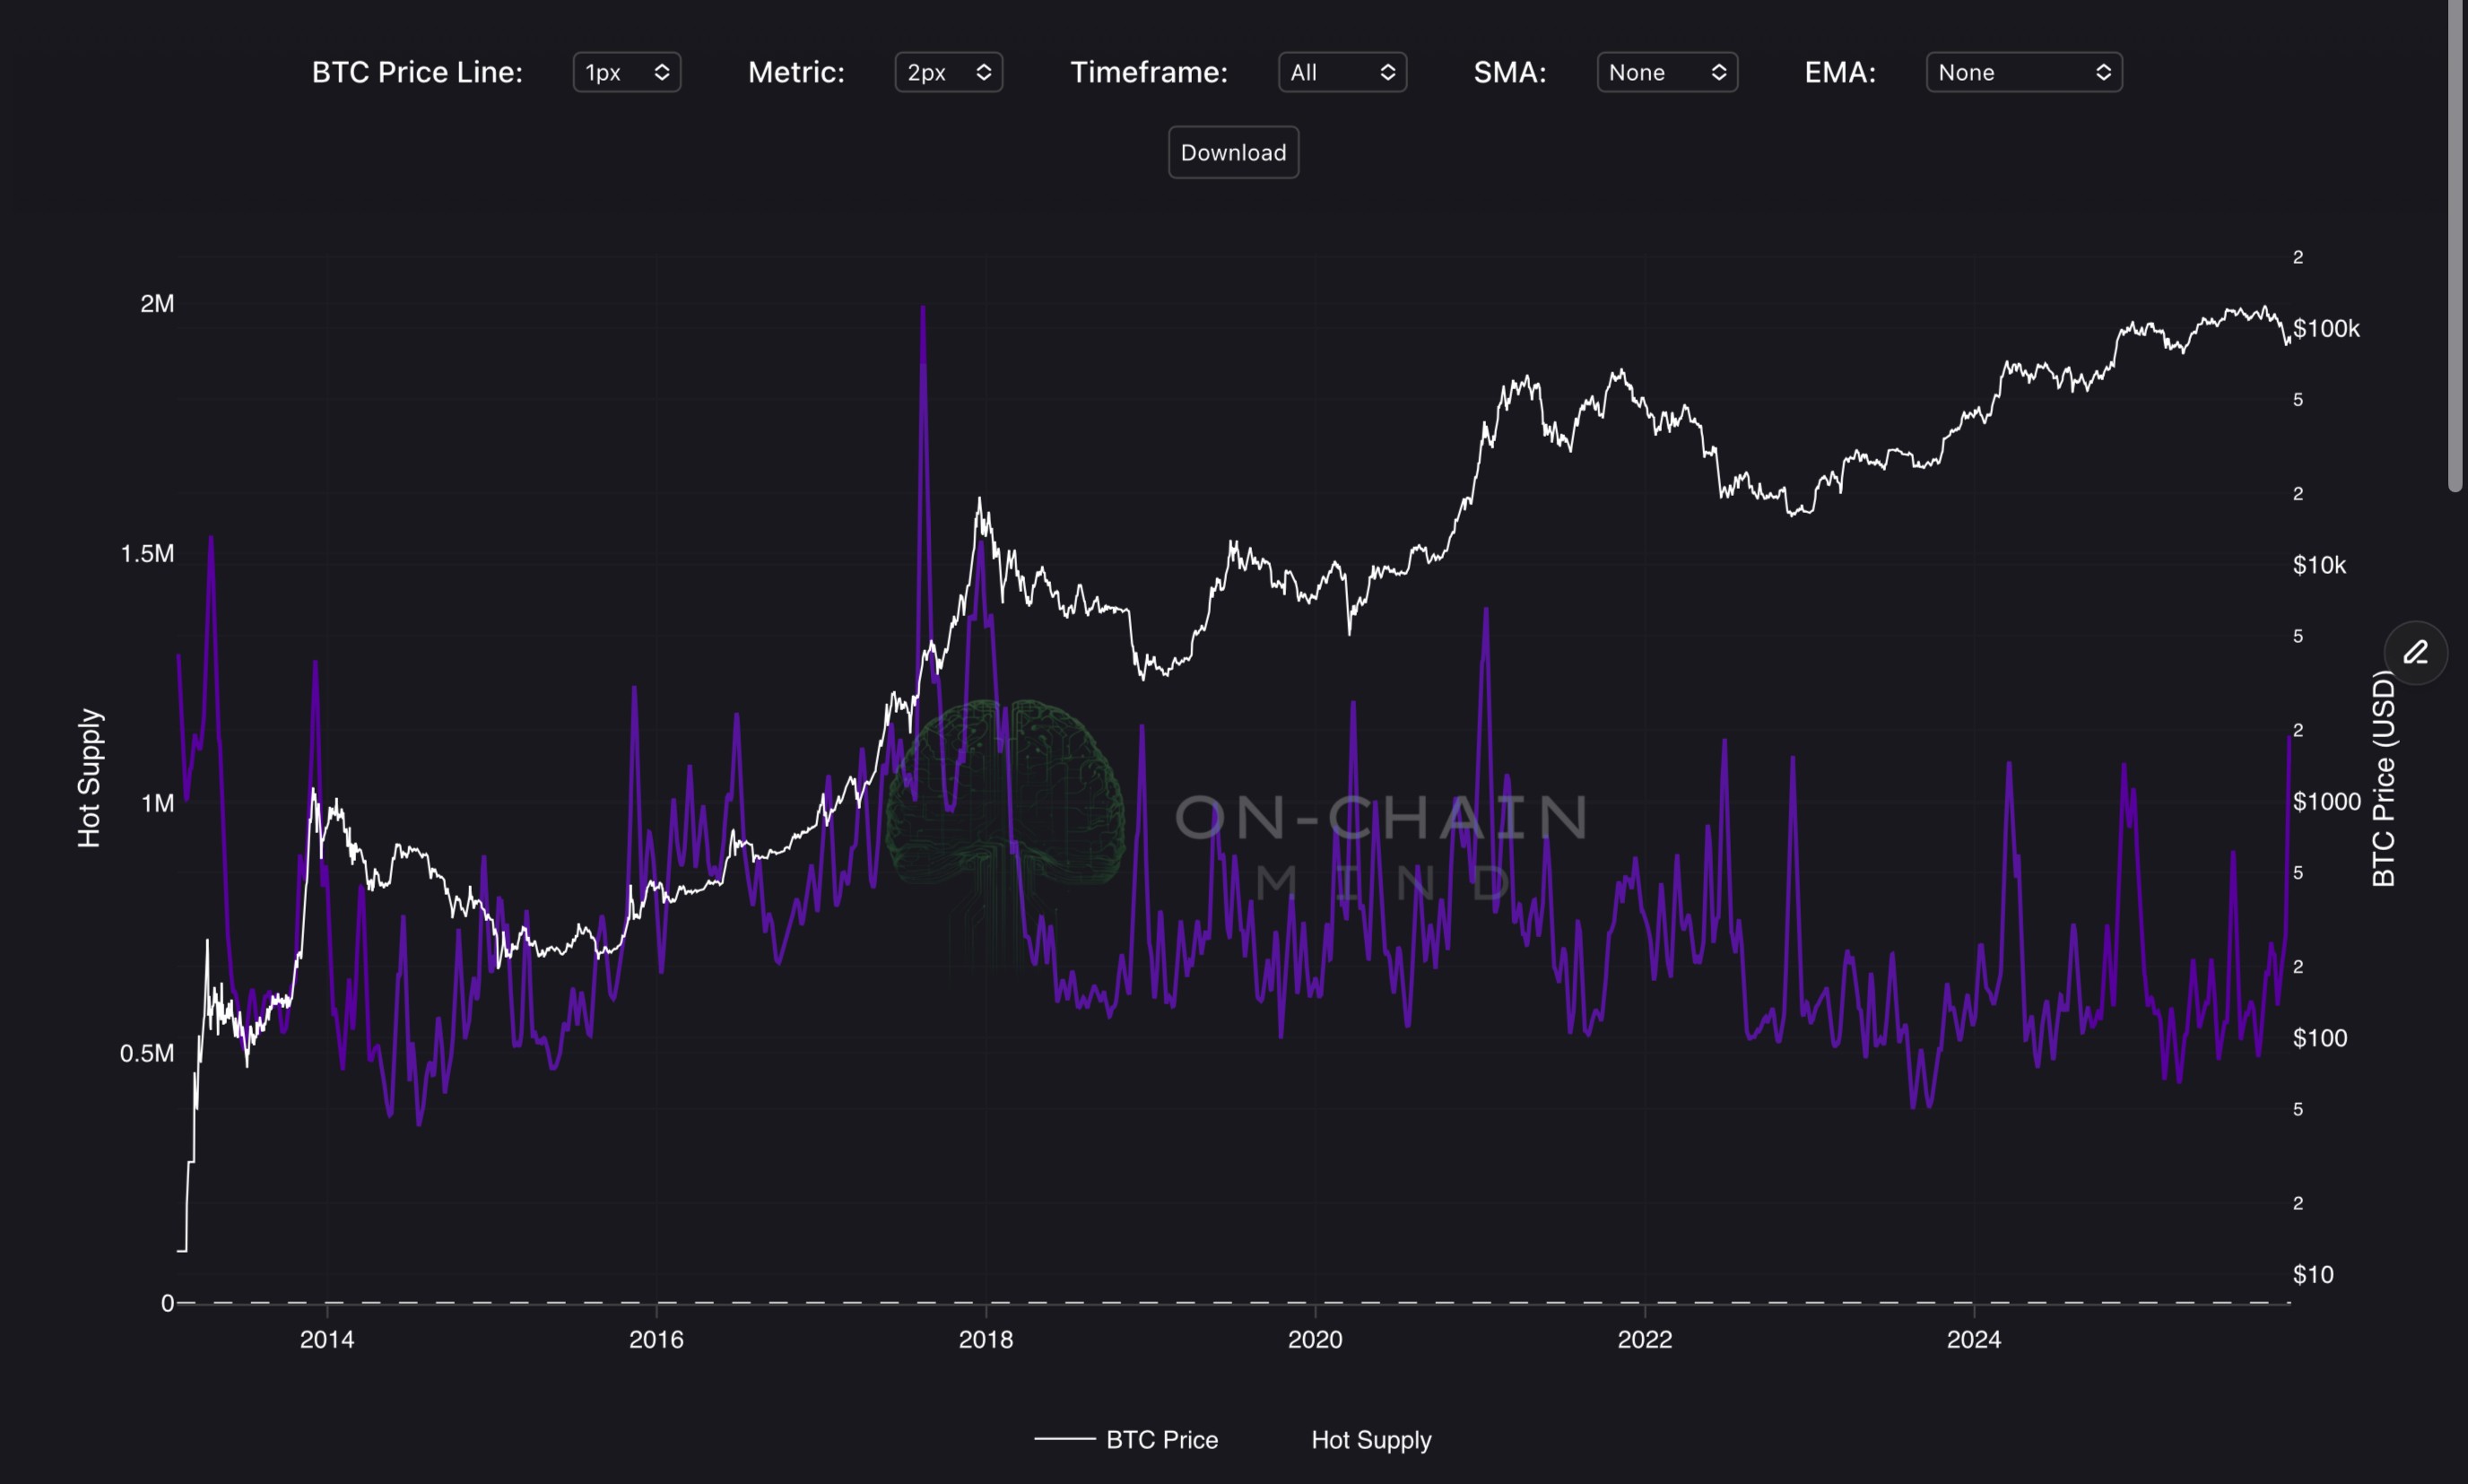Click the BTC Price legend line icon
Image resolution: width=2468 pixels, height=1484 pixels.
click(x=1064, y=1439)
